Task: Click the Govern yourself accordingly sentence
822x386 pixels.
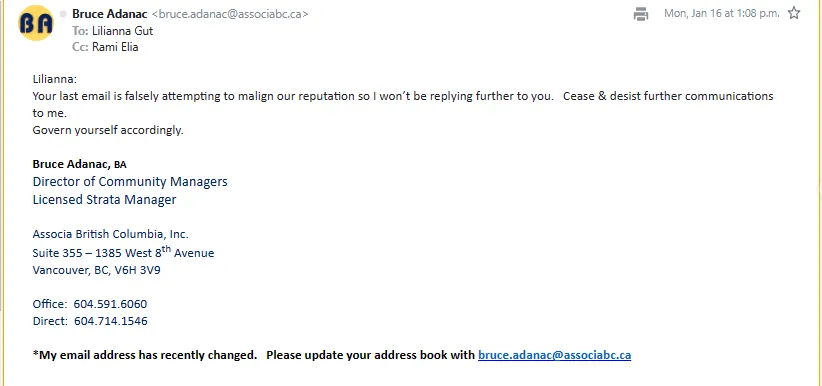Action: (x=108, y=130)
